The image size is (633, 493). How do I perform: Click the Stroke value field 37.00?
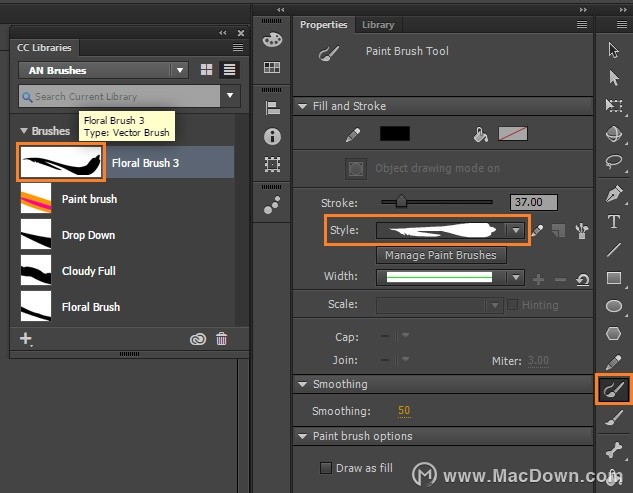[x=534, y=202]
